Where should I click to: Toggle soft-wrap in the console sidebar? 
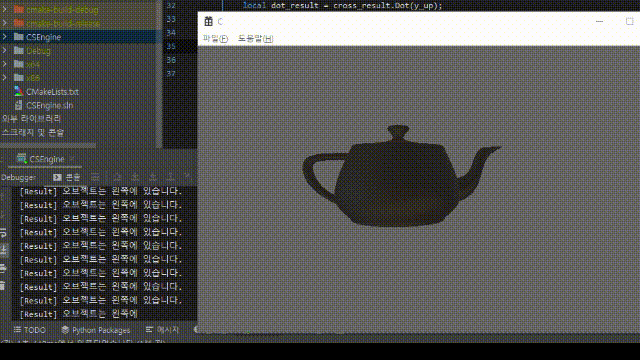[x=3, y=233]
